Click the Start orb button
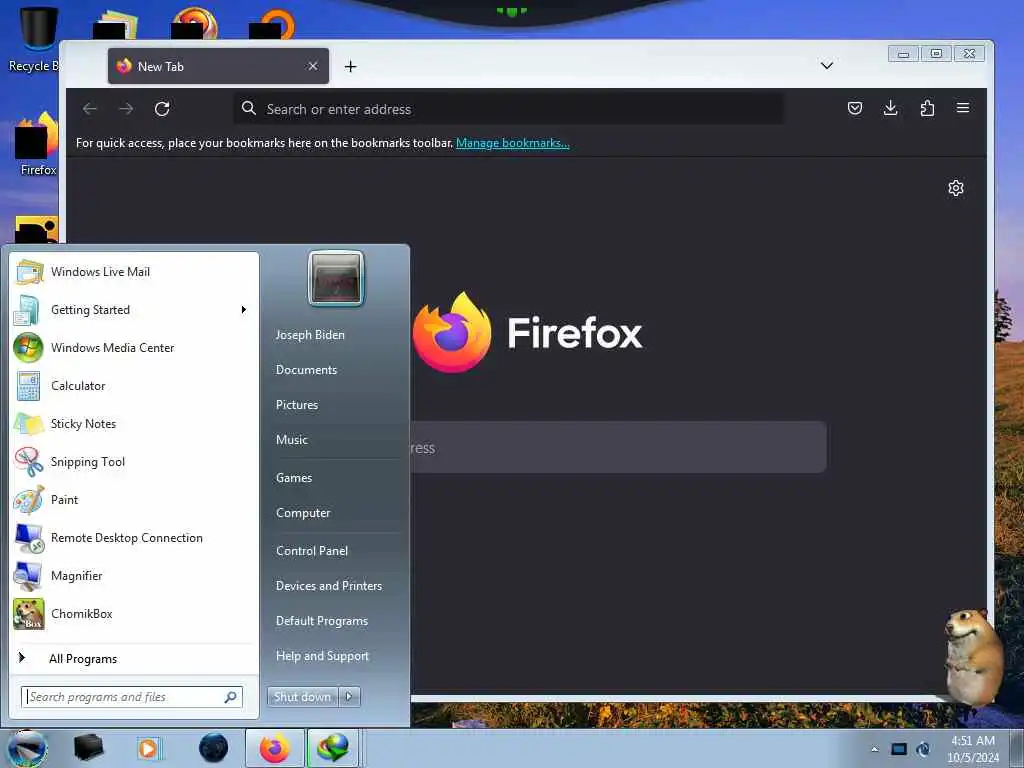The width and height of the screenshot is (1024, 768). pyautogui.click(x=27, y=749)
